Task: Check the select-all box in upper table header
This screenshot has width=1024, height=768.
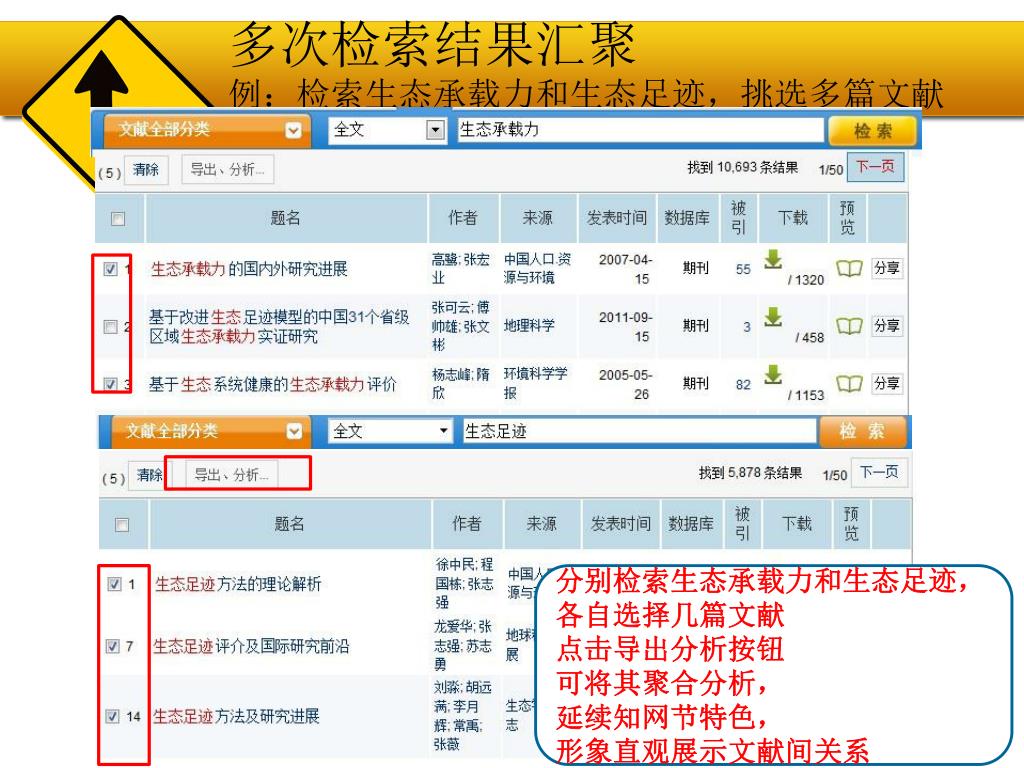Action: click(118, 219)
